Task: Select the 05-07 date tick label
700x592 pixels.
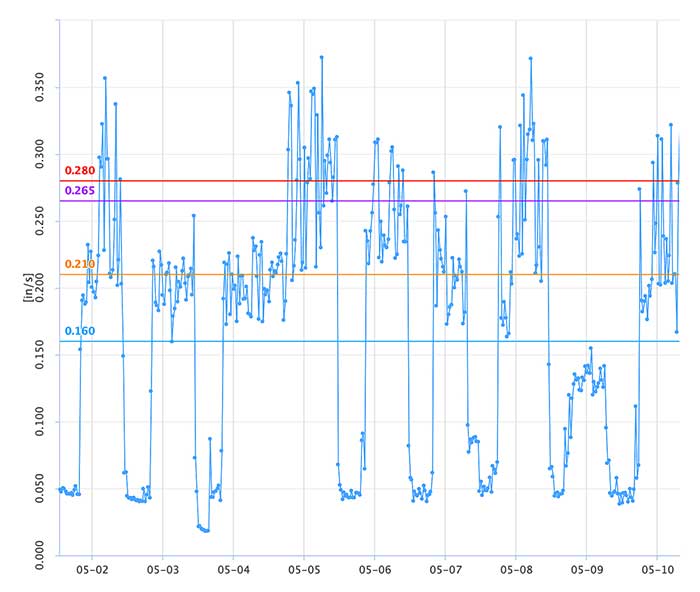Action: (446, 570)
